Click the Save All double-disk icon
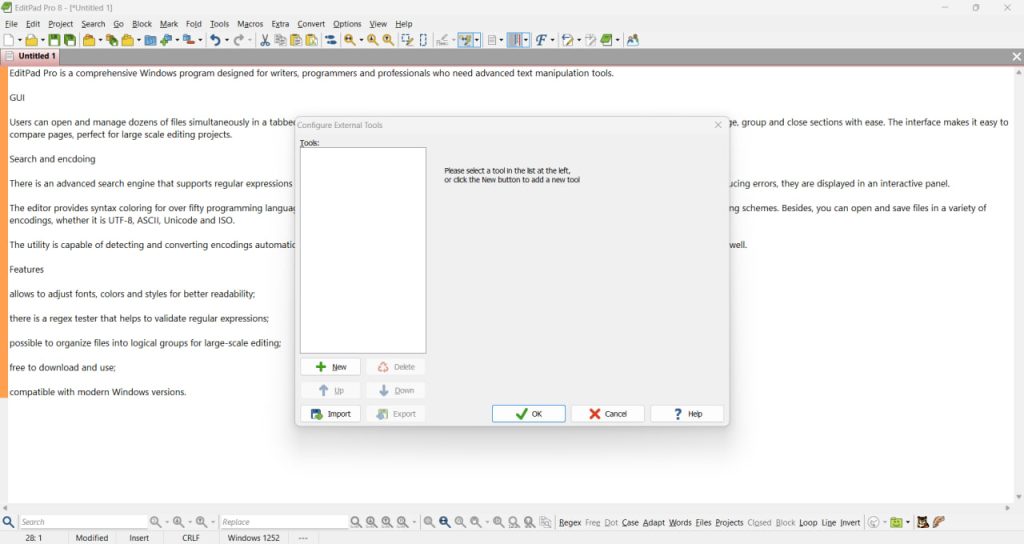The image size is (1024, 544). pos(70,40)
